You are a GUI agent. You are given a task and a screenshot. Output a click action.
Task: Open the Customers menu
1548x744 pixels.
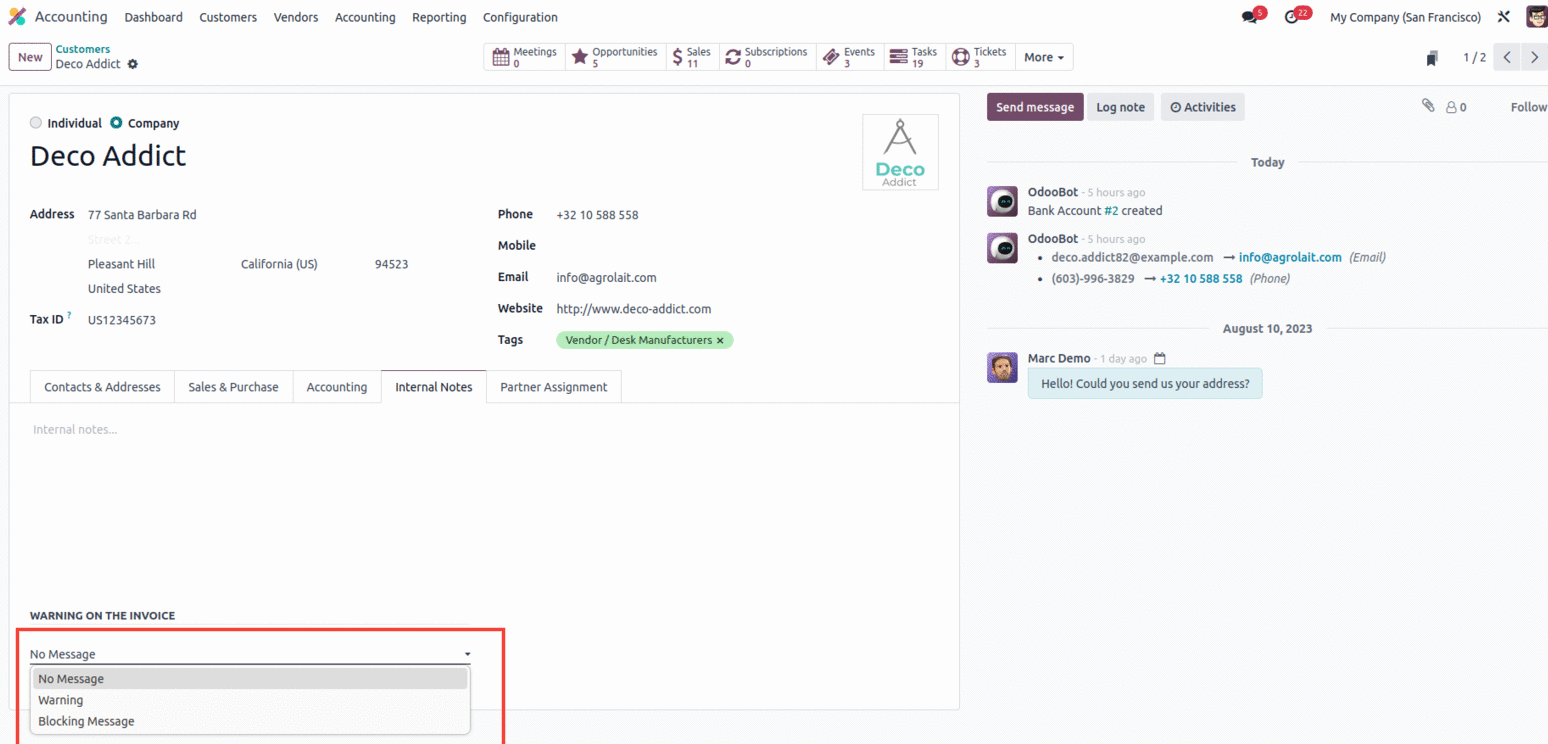point(228,17)
